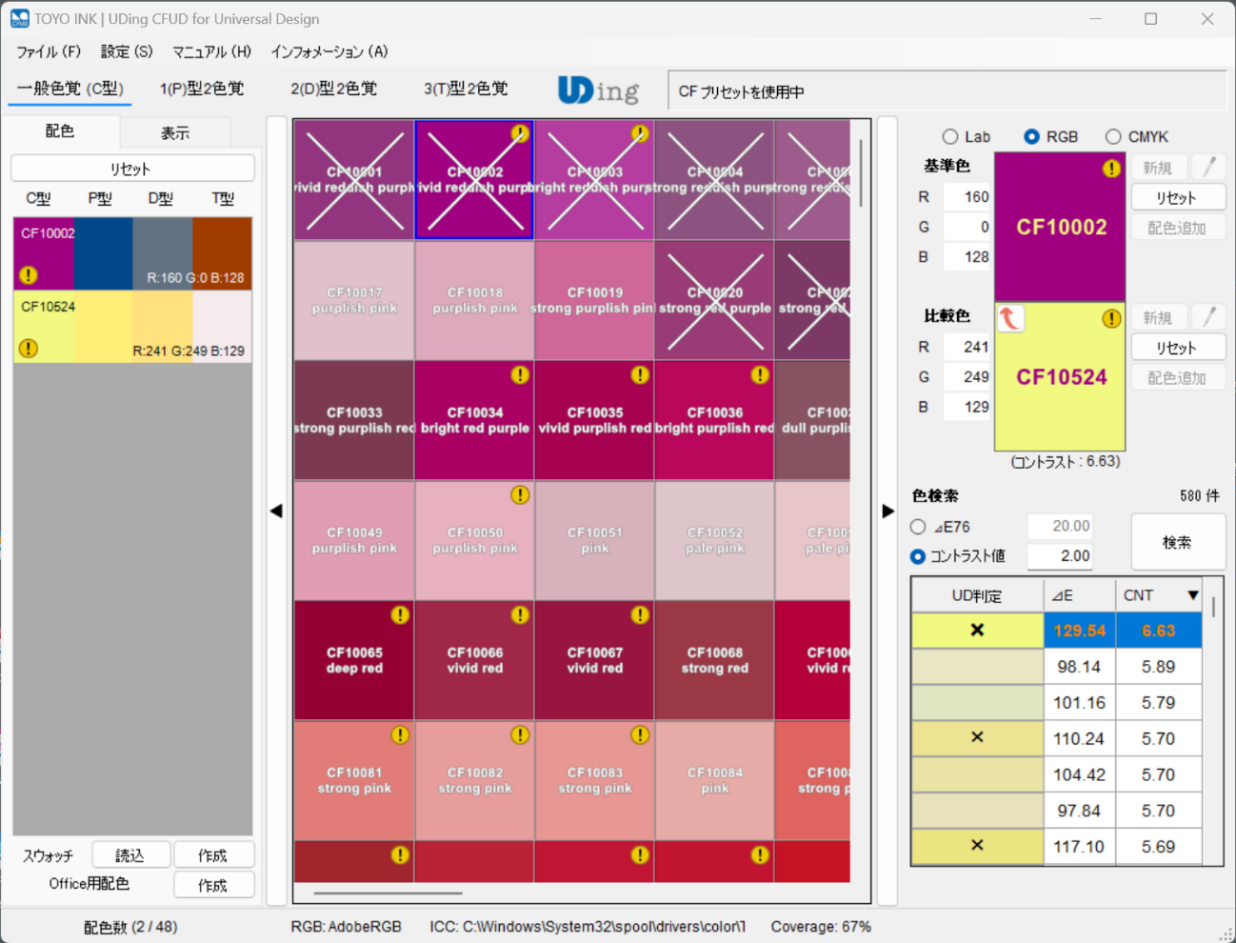Click the ⊿E column header

(1079, 596)
